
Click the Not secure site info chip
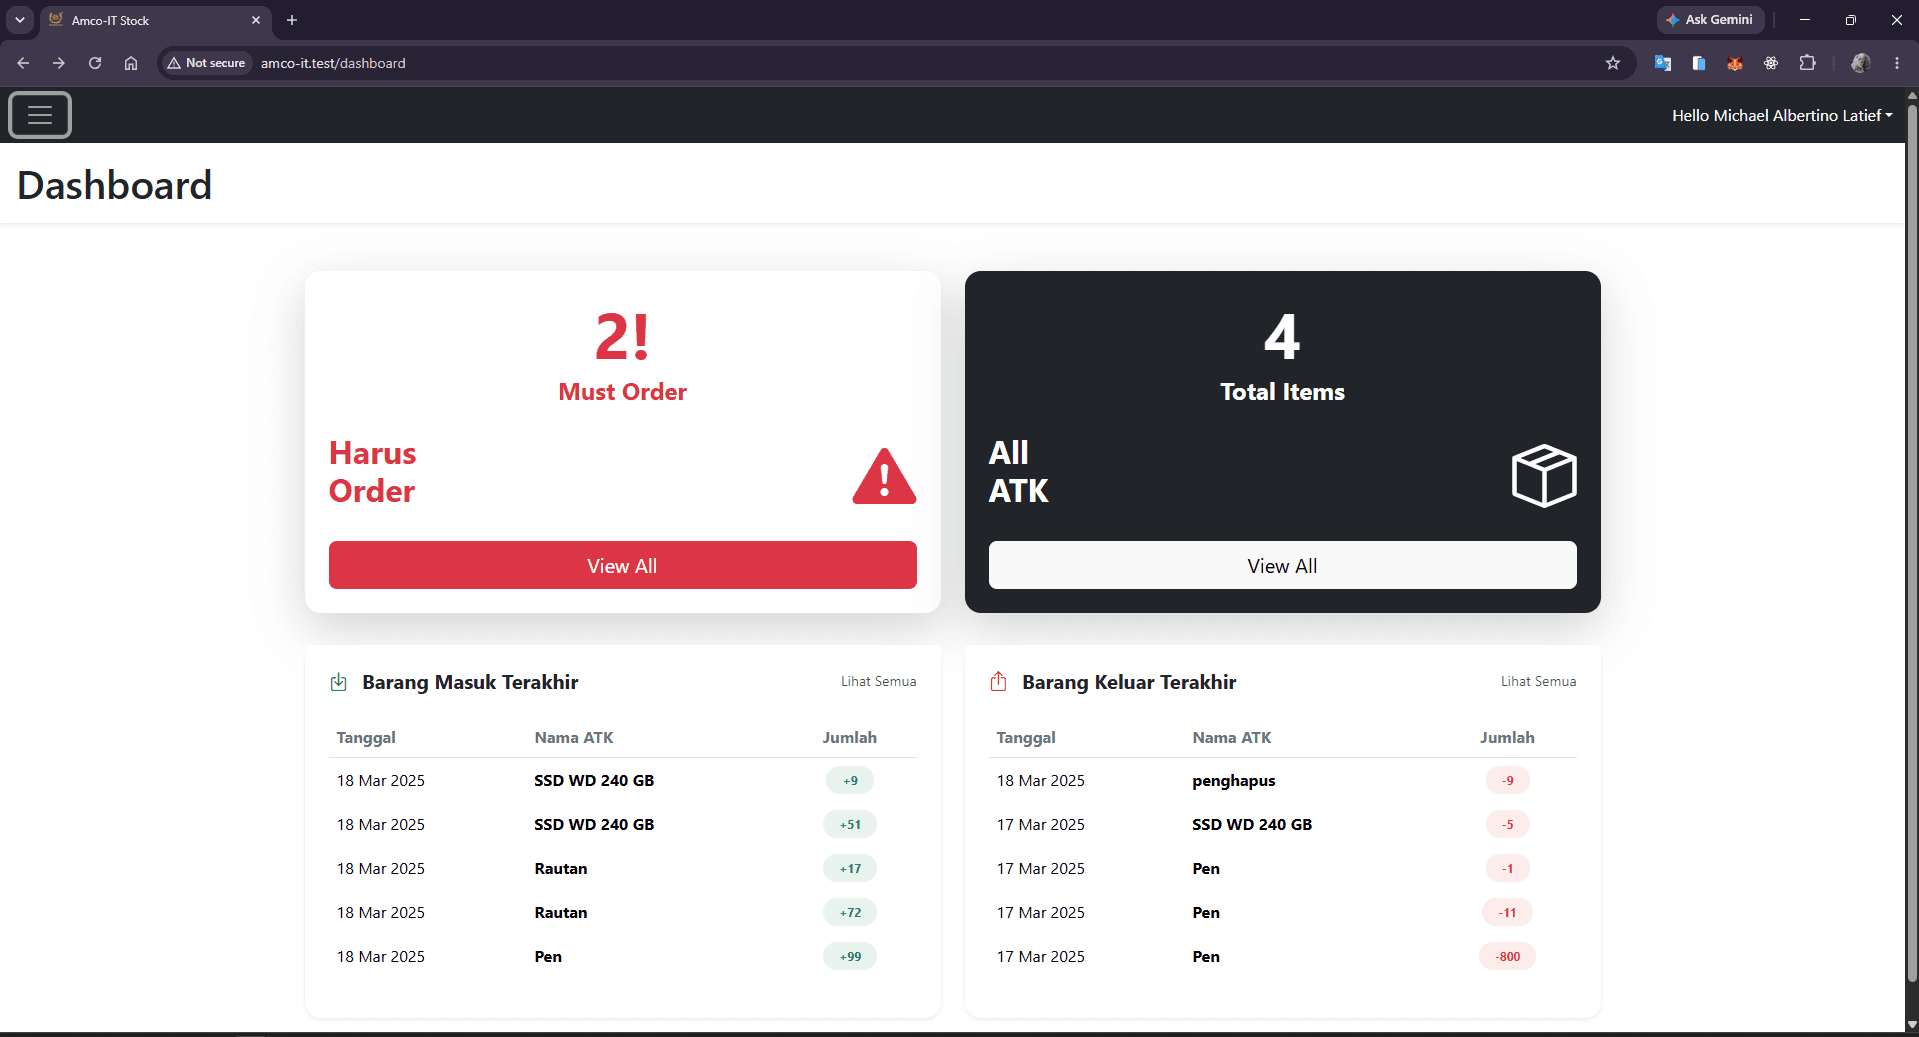coord(206,63)
